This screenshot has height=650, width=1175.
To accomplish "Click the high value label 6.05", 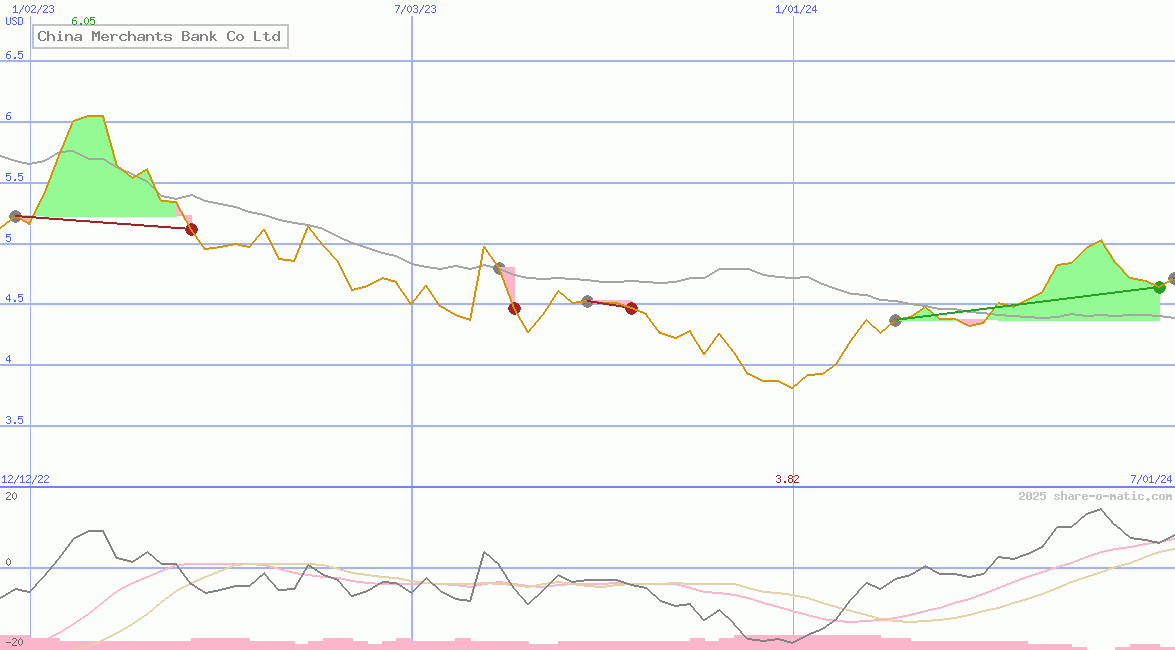I will pos(85,19).
